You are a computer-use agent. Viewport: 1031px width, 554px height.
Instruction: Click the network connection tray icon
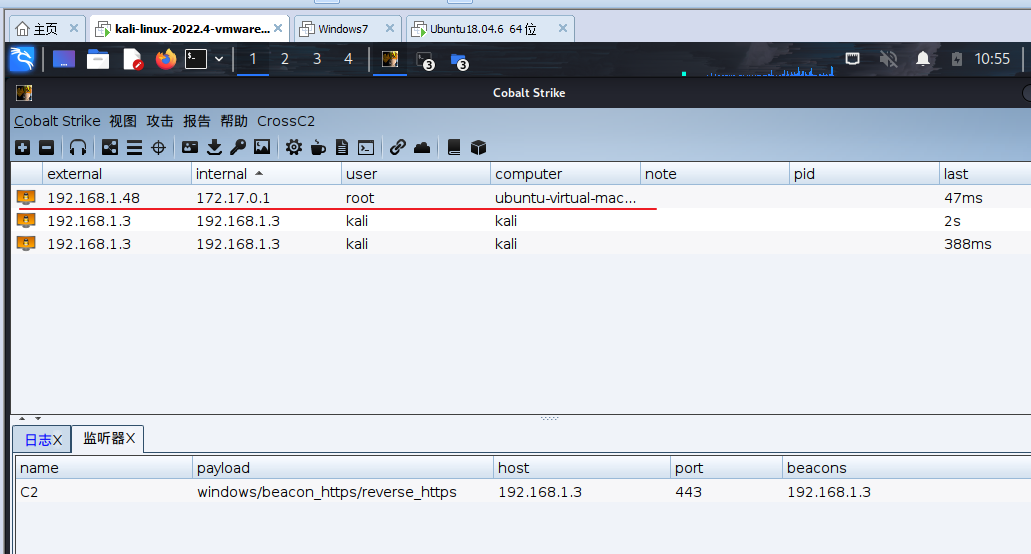852,59
